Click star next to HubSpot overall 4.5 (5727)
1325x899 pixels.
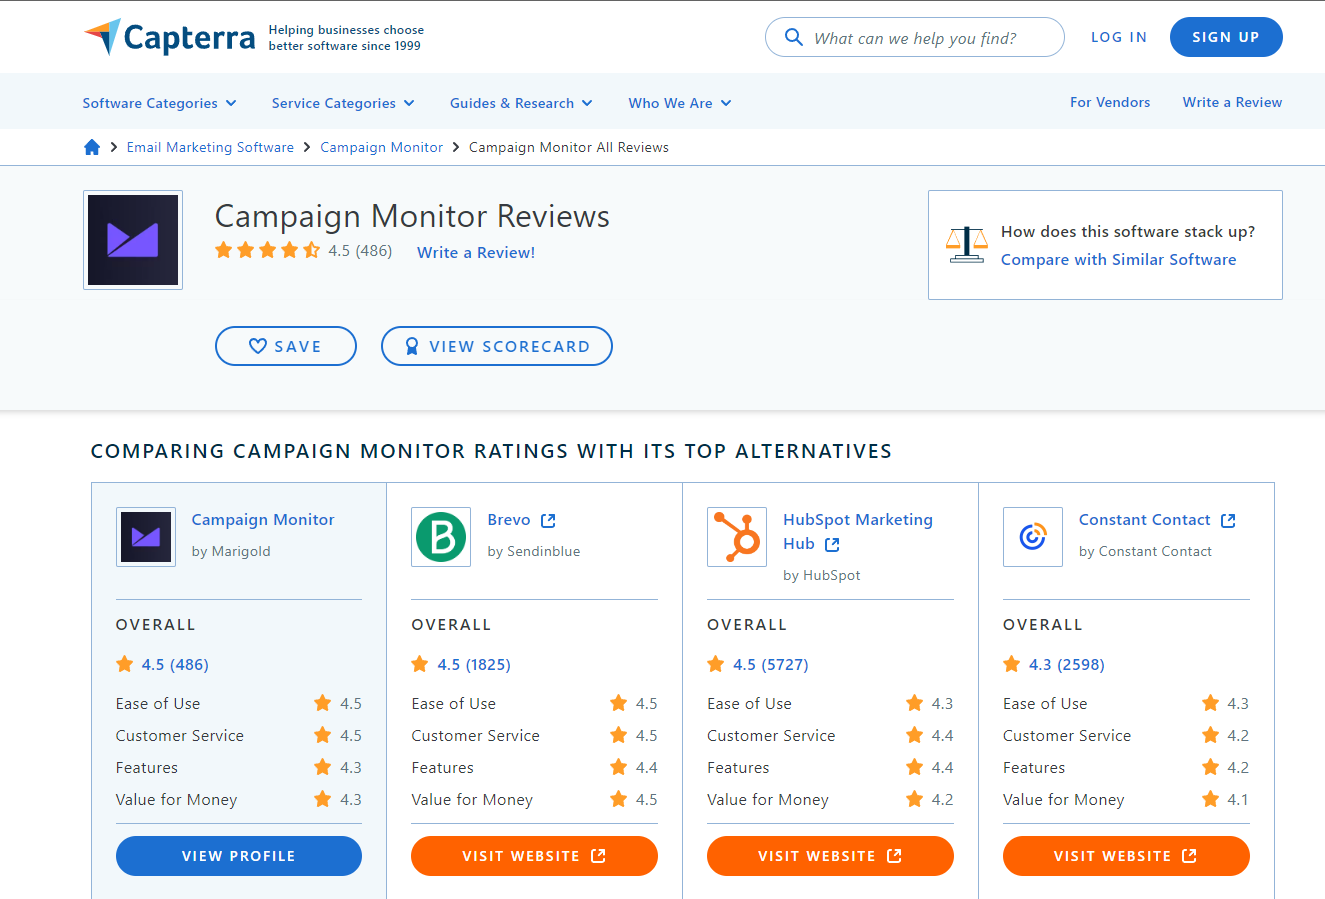click(x=716, y=664)
